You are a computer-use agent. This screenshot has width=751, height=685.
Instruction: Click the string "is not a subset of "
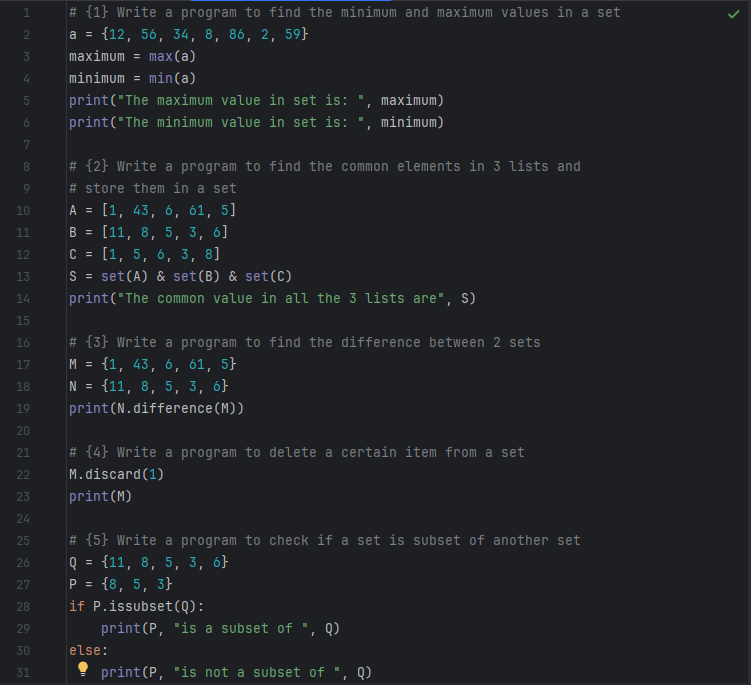click(x=257, y=673)
